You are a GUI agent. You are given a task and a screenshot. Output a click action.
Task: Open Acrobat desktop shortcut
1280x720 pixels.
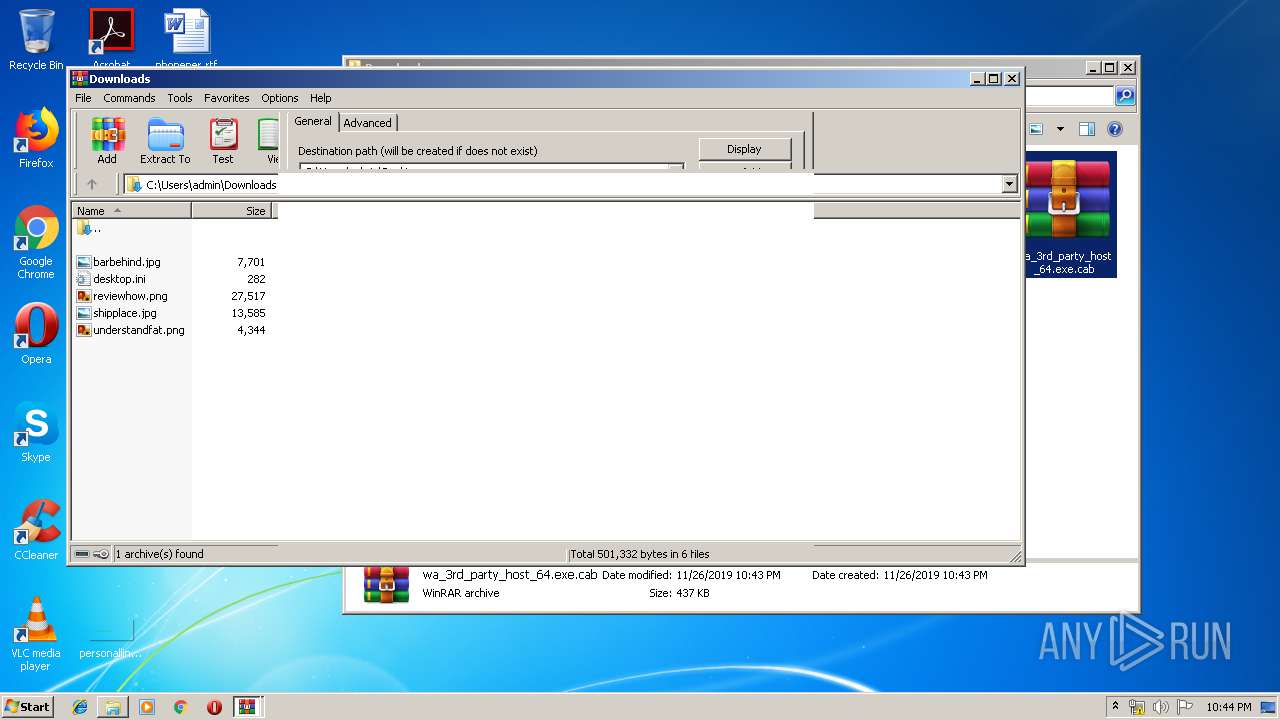click(111, 40)
